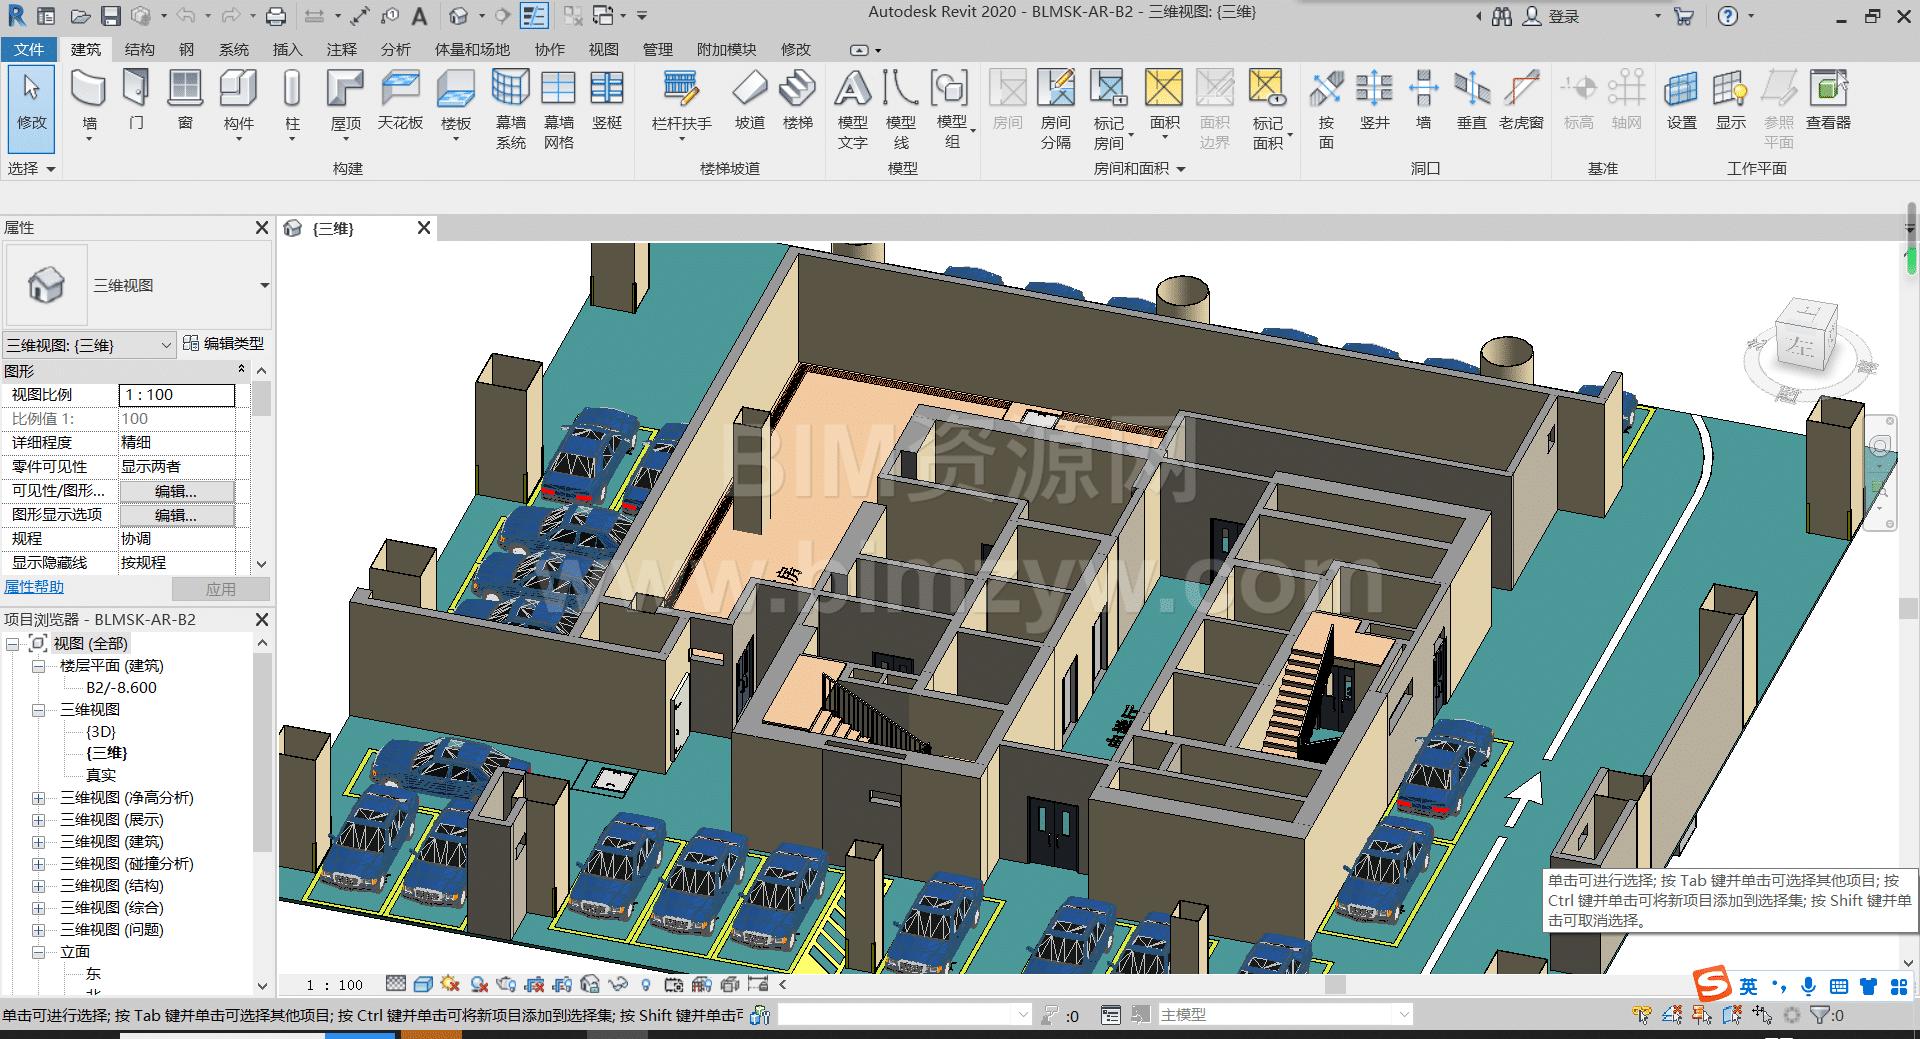Switch to the 管理 ribbon tab

pos(657,49)
